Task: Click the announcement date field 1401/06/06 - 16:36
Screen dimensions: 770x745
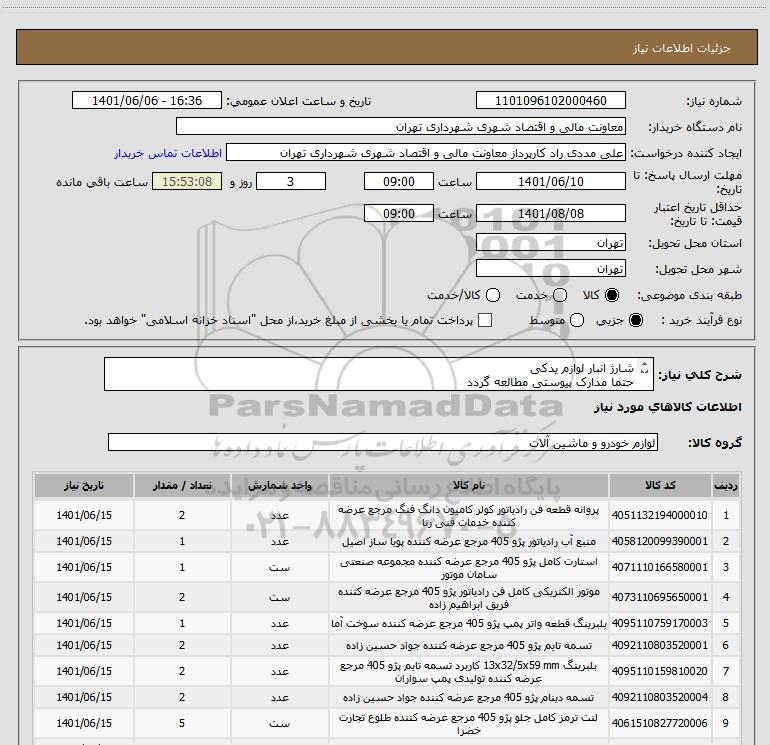Action: tap(147, 100)
